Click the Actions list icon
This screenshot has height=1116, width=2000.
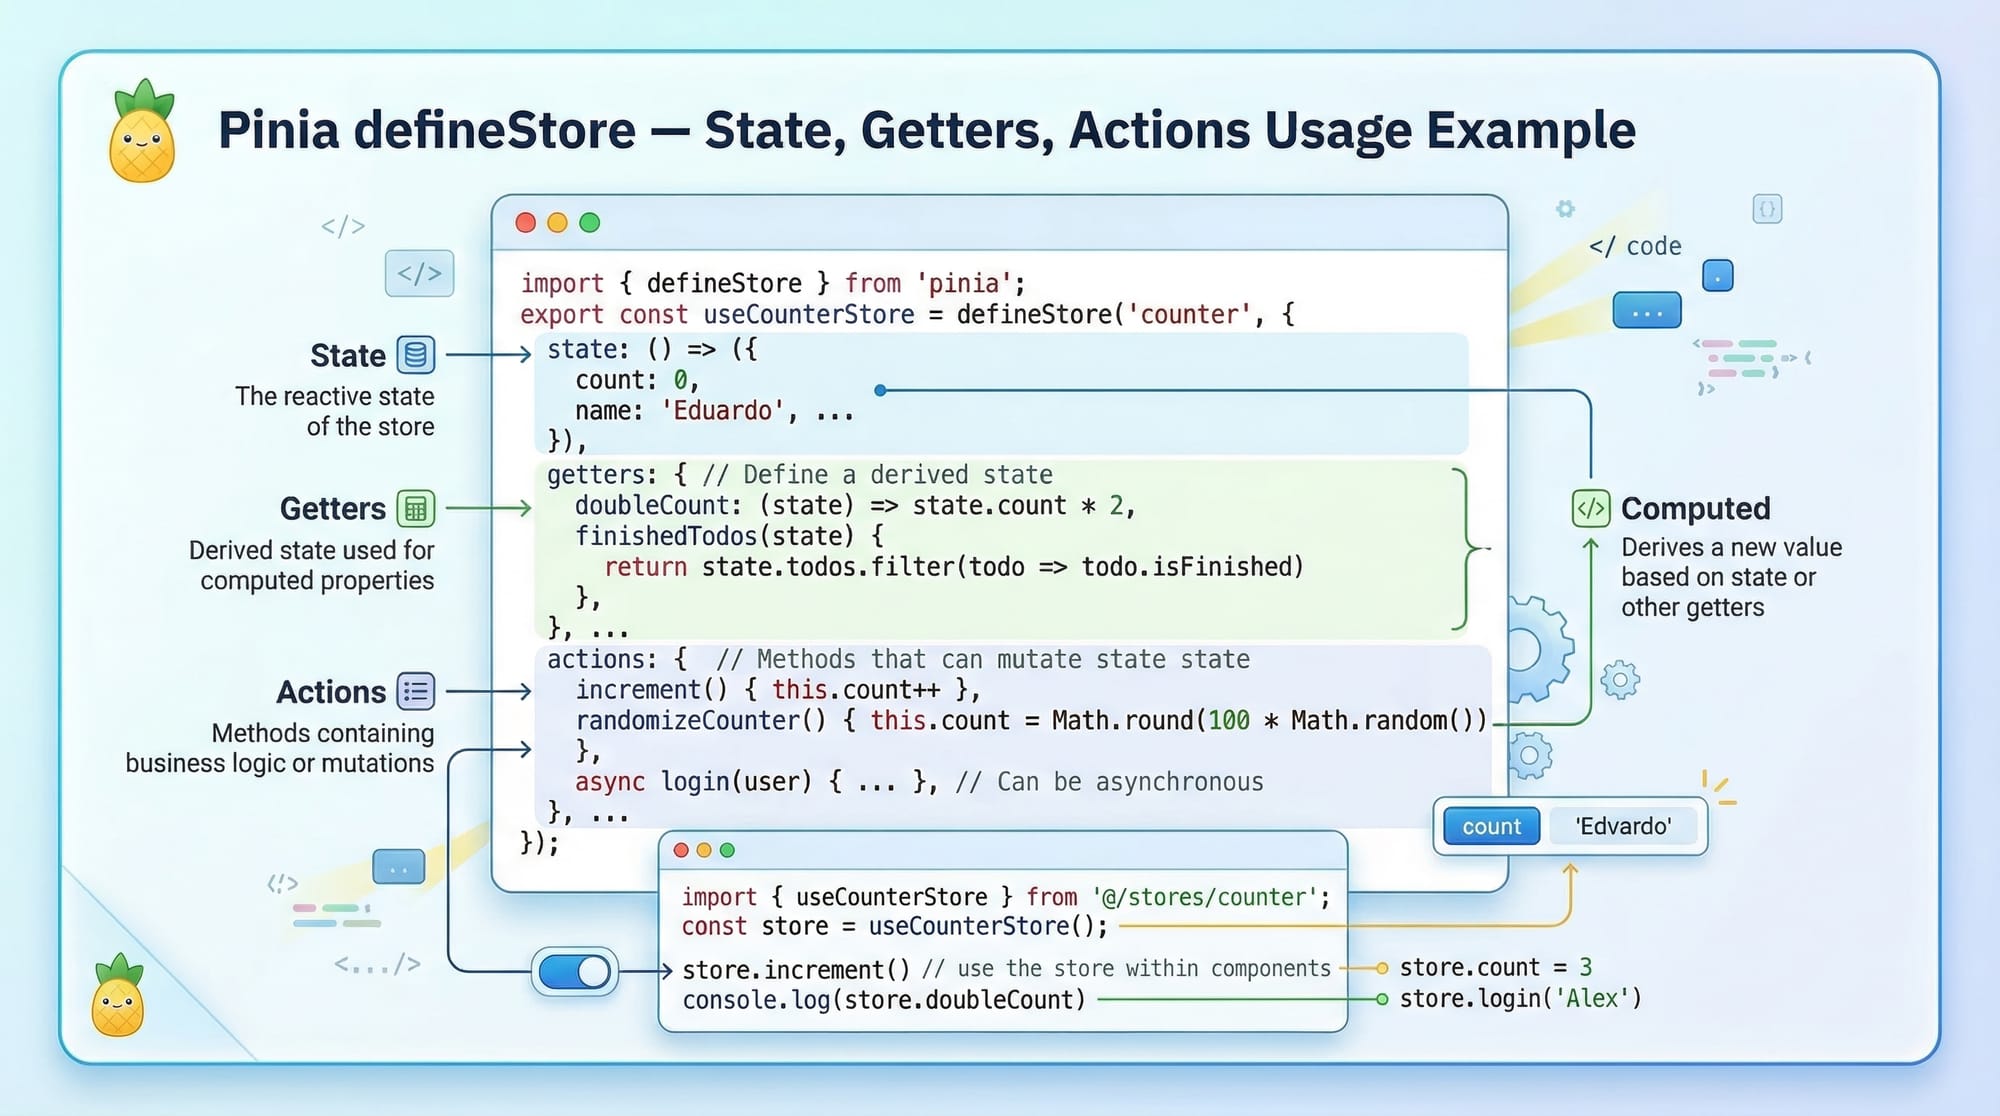tap(416, 691)
